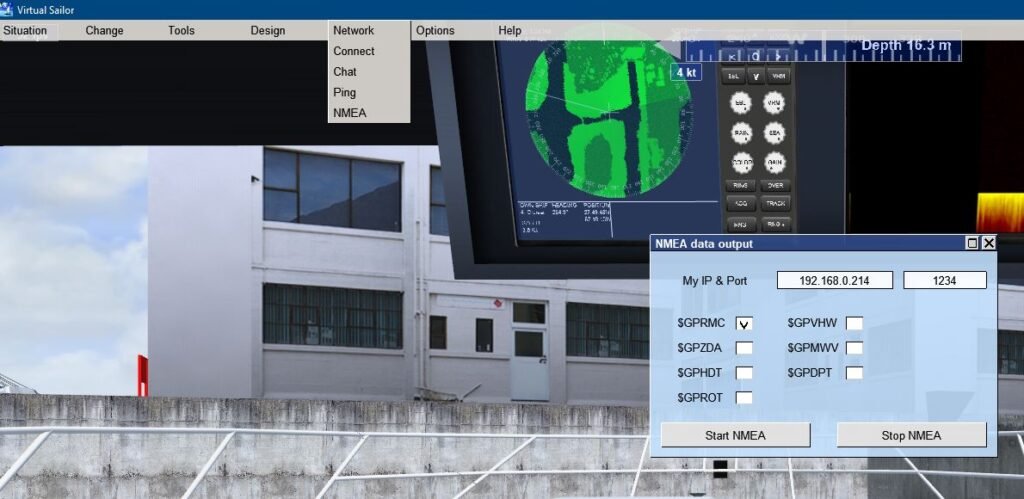This screenshot has width=1024, height=499.
Task: Enable the $GPHDT sentence checkbox
Action: click(x=744, y=373)
